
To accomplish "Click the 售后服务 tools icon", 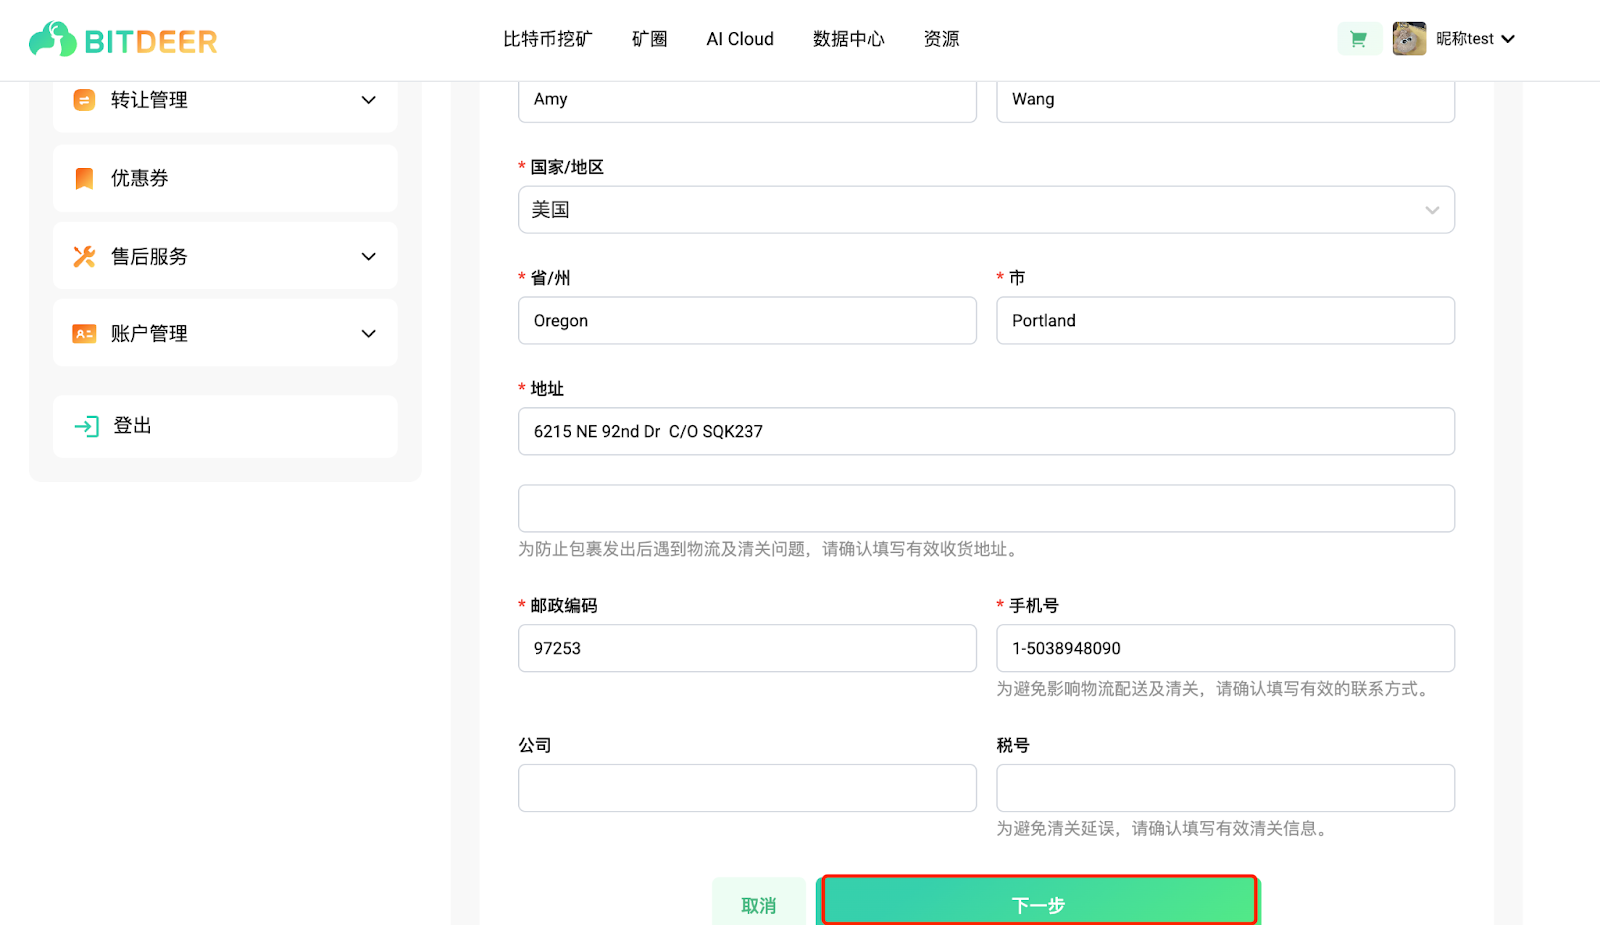I will coord(84,256).
